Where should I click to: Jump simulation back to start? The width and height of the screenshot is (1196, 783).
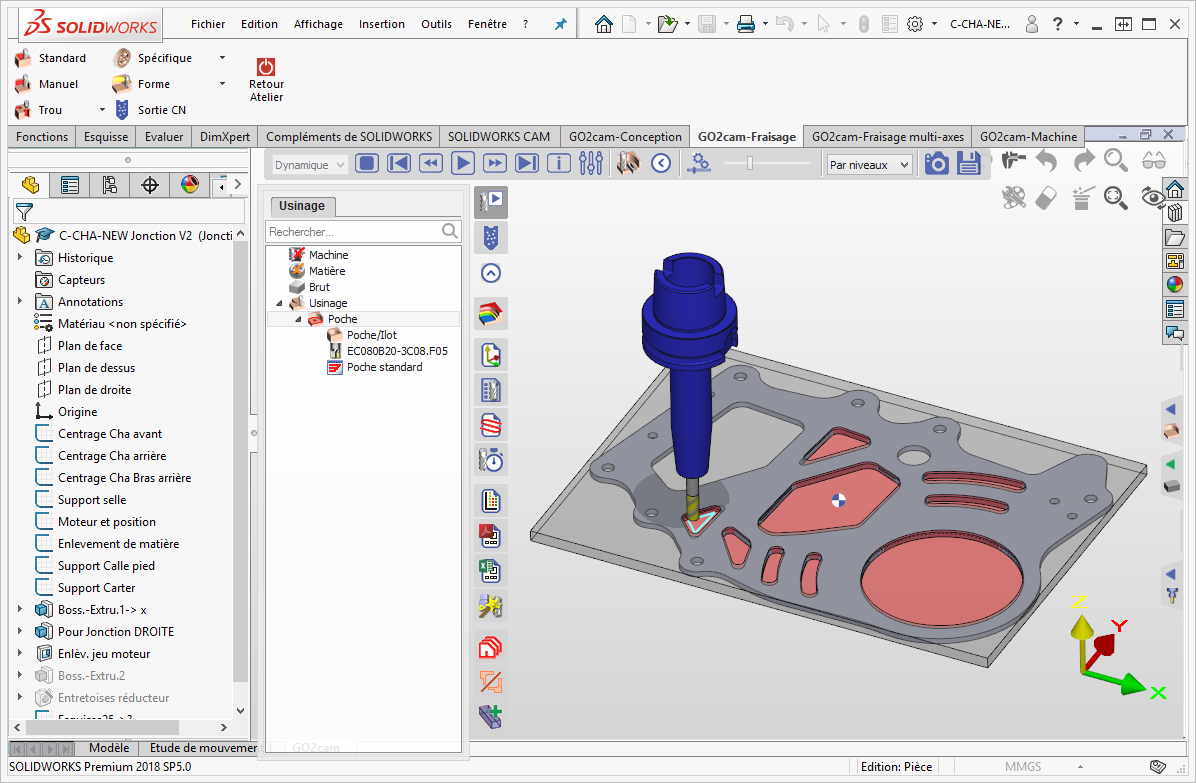(x=399, y=163)
